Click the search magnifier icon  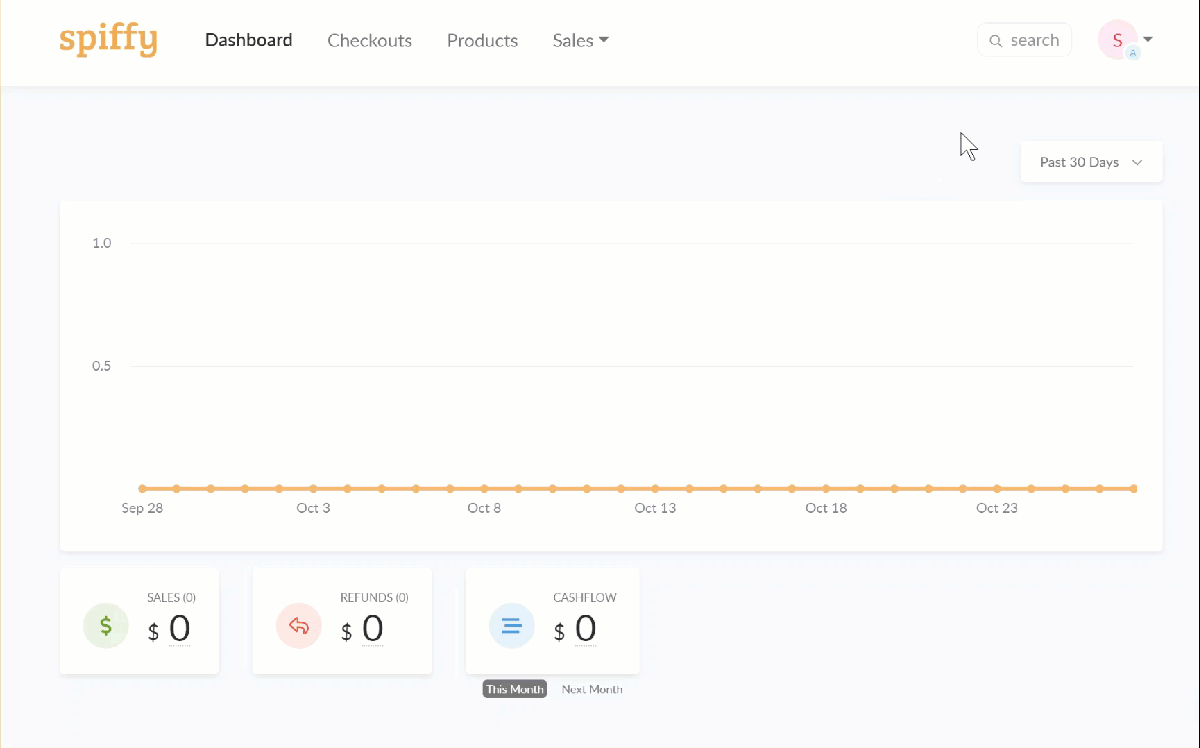click(x=995, y=41)
